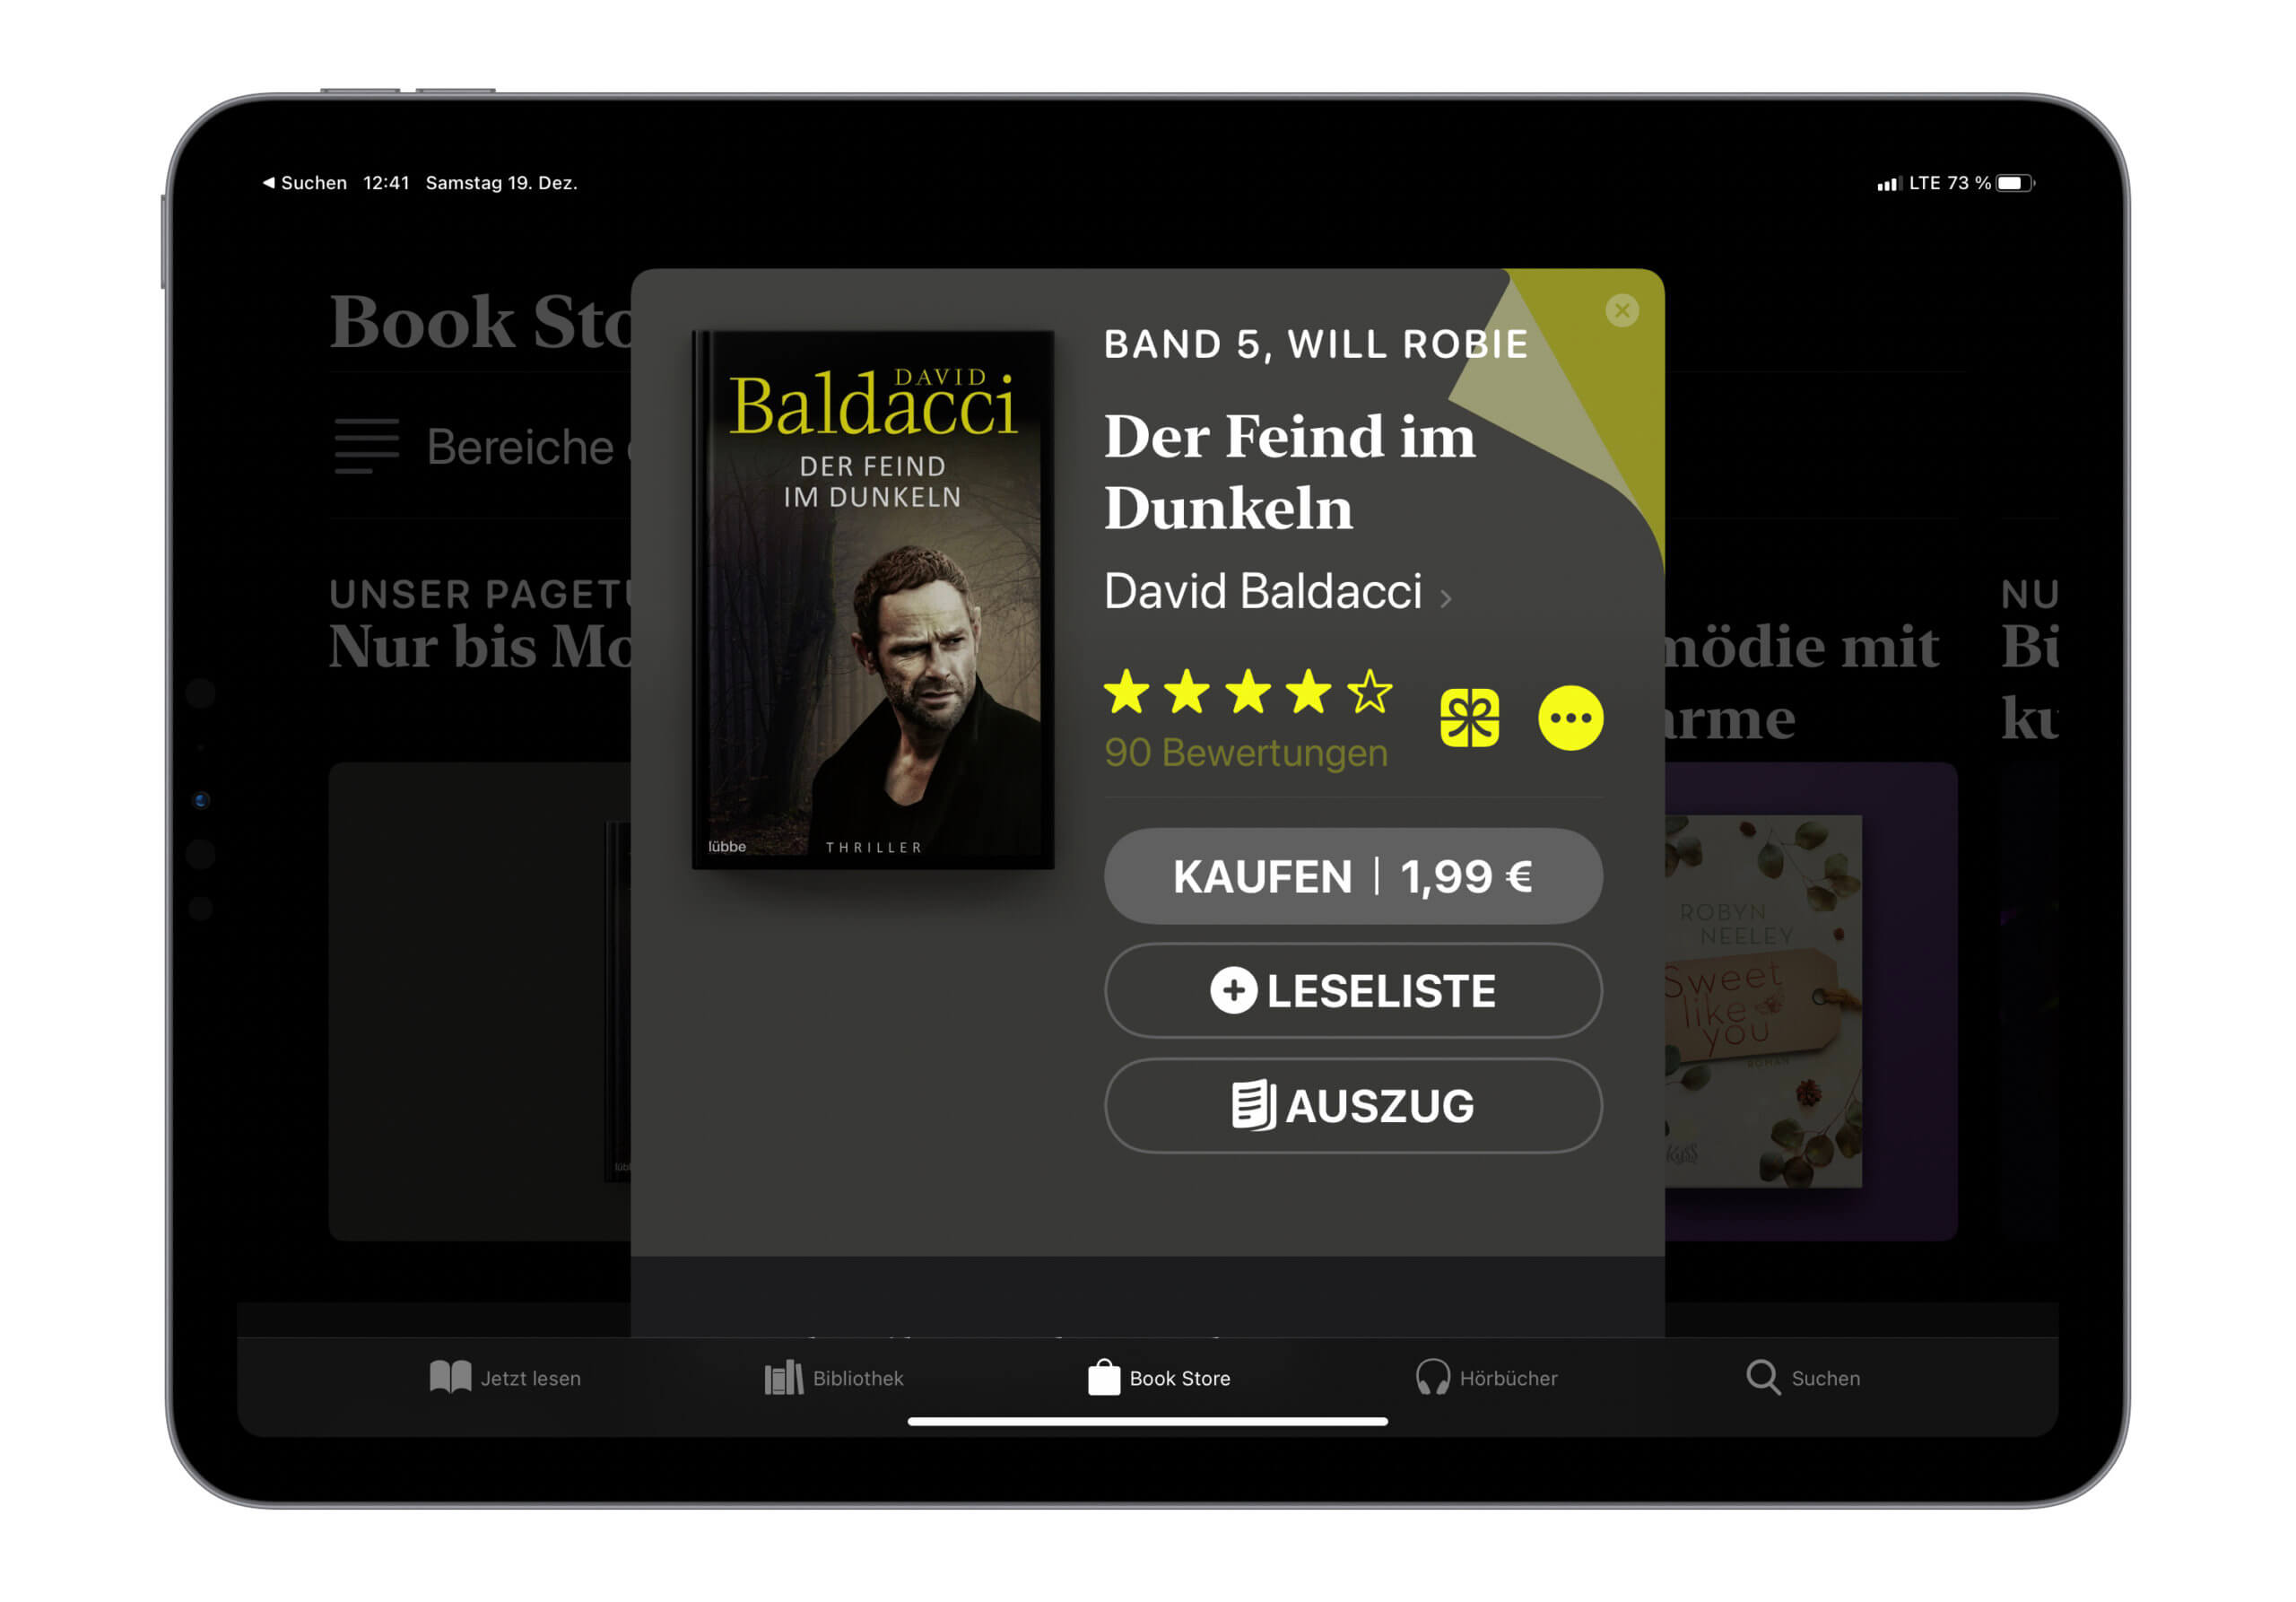Image resolution: width=2296 pixels, height=1602 pixels.
Task: Tap the five-star rating row
Action: click(1248, 692)
